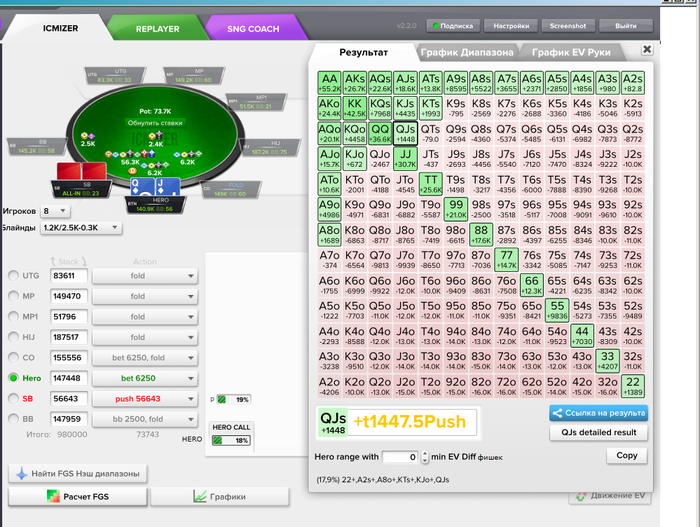Screen dimensions: 700x527
Task: Click the Расчет FGS button
Action: 78,497
